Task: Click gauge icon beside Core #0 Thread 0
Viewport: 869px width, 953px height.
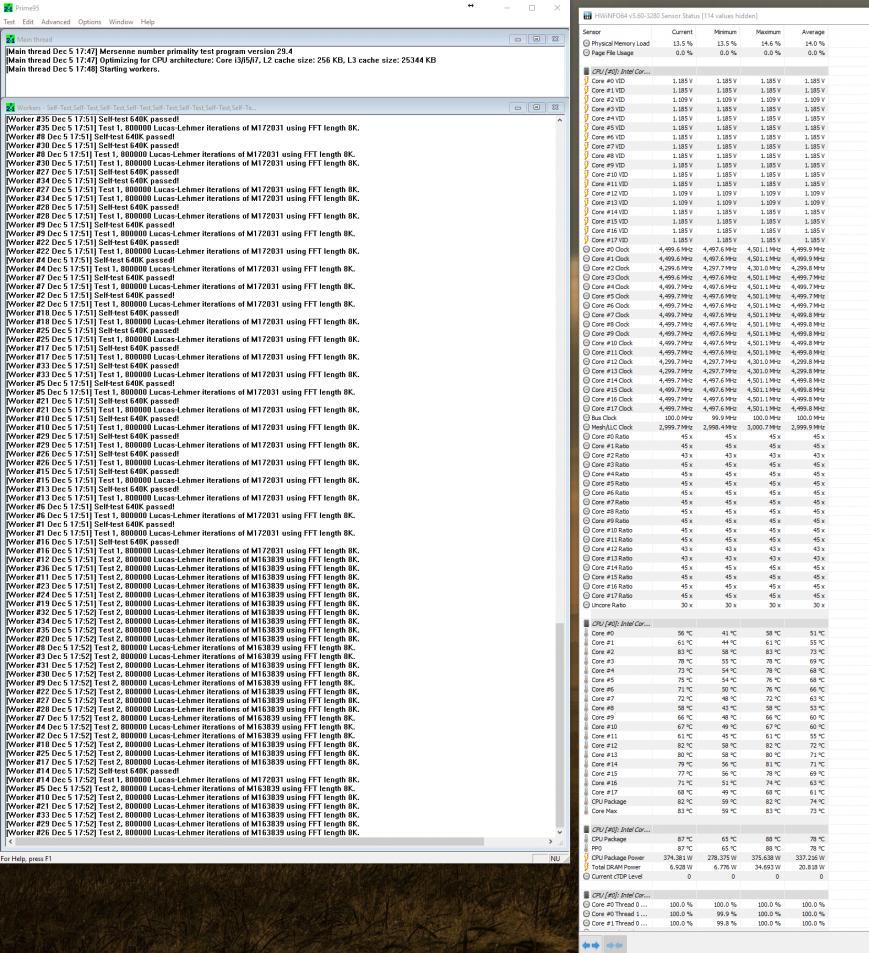Action: pyautogui.click(x=586, y=904)
